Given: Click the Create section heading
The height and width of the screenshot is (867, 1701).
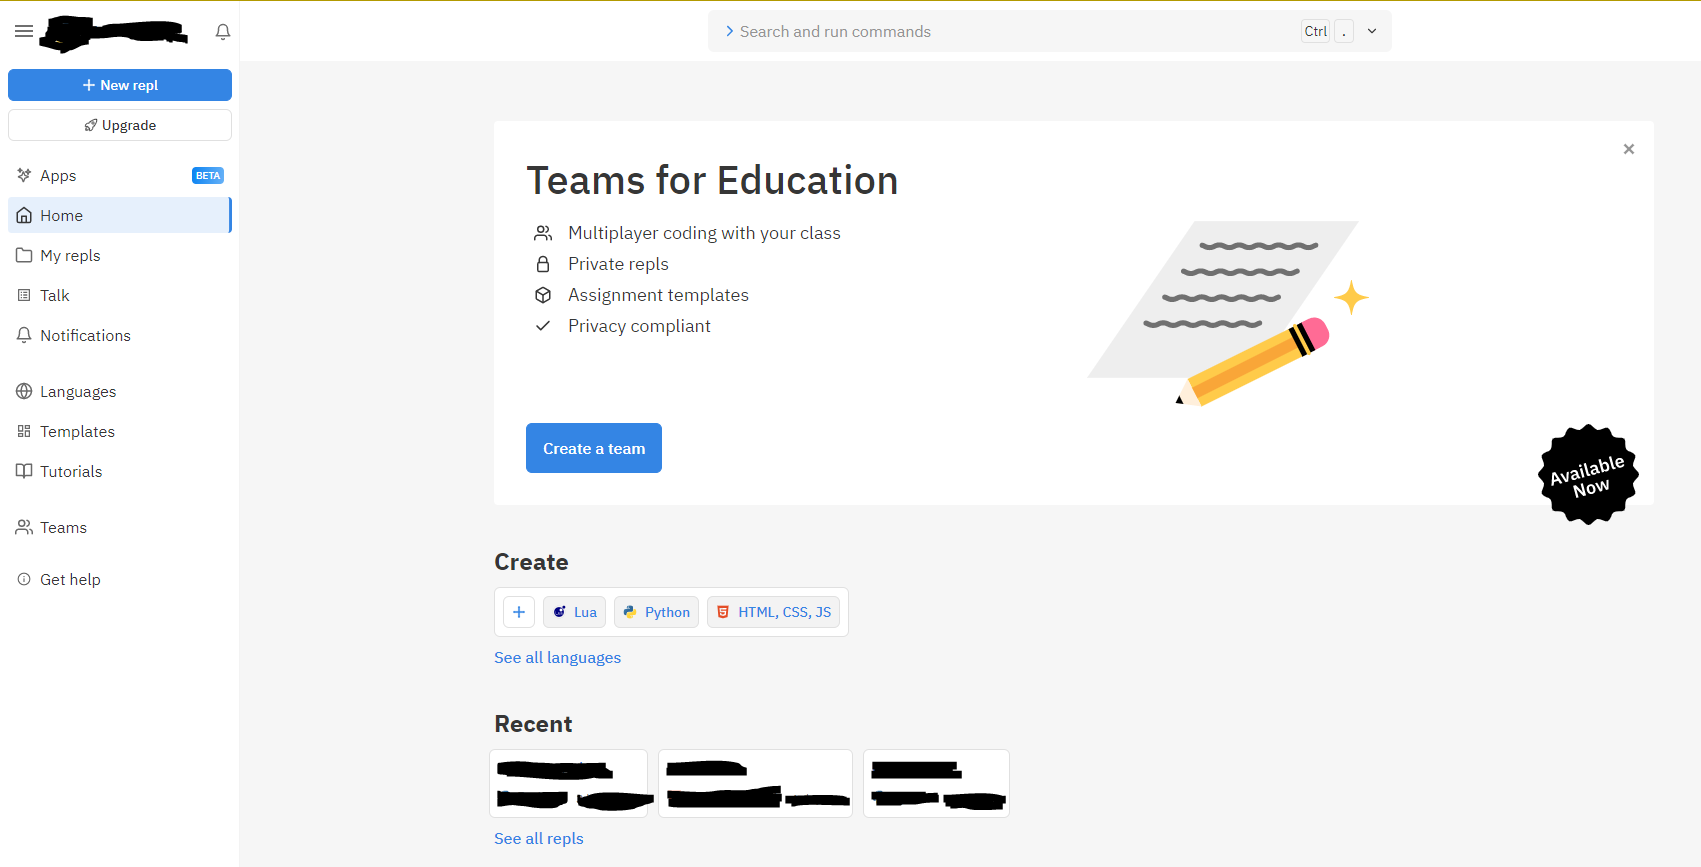Looking at the screenshot, I should tap(531, 562).
